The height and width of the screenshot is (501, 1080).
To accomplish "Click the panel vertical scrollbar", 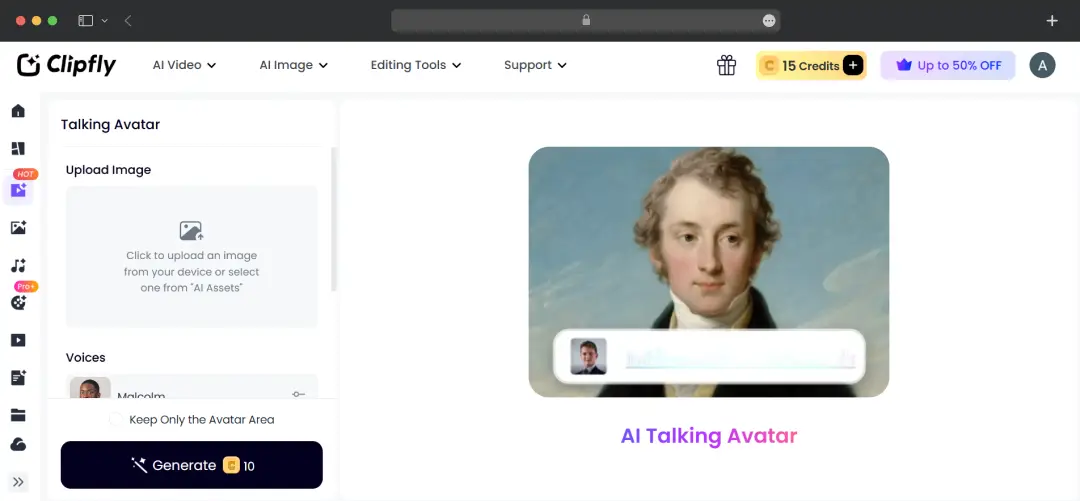I will [x=334, y=219].
